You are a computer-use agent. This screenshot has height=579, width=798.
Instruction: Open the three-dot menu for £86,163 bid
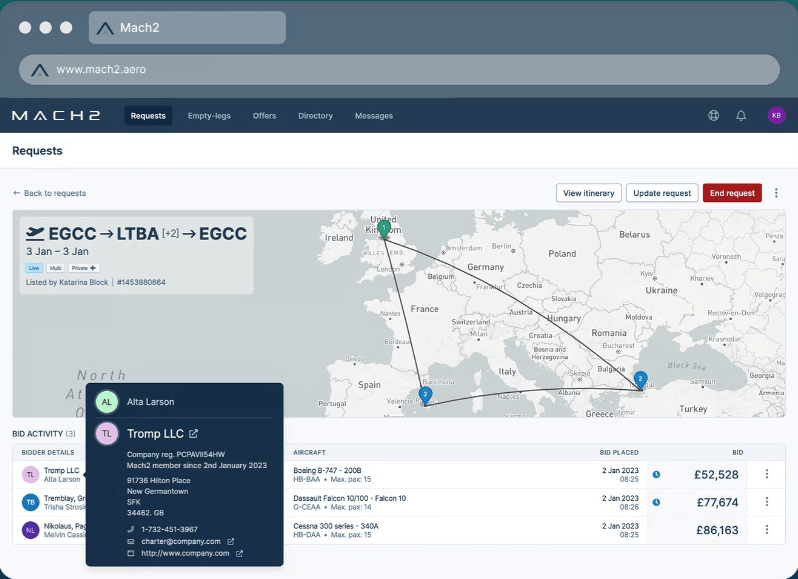click(x=767, y=530)
